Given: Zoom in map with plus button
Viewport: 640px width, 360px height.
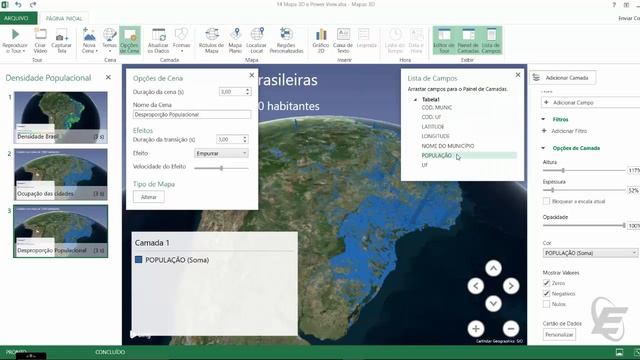Looking at the screenshot, I should [476, 328].
